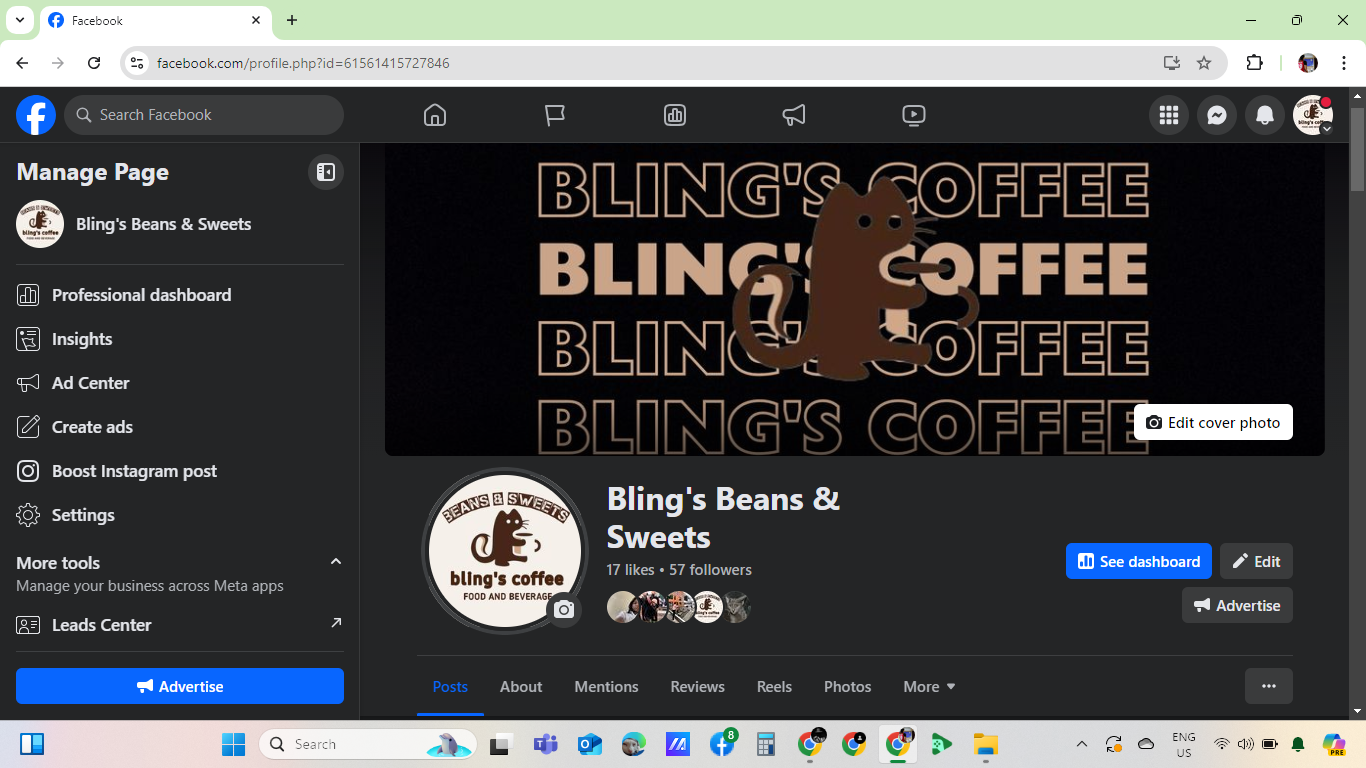Click Edit cover photo button

tap(1213, 422)
